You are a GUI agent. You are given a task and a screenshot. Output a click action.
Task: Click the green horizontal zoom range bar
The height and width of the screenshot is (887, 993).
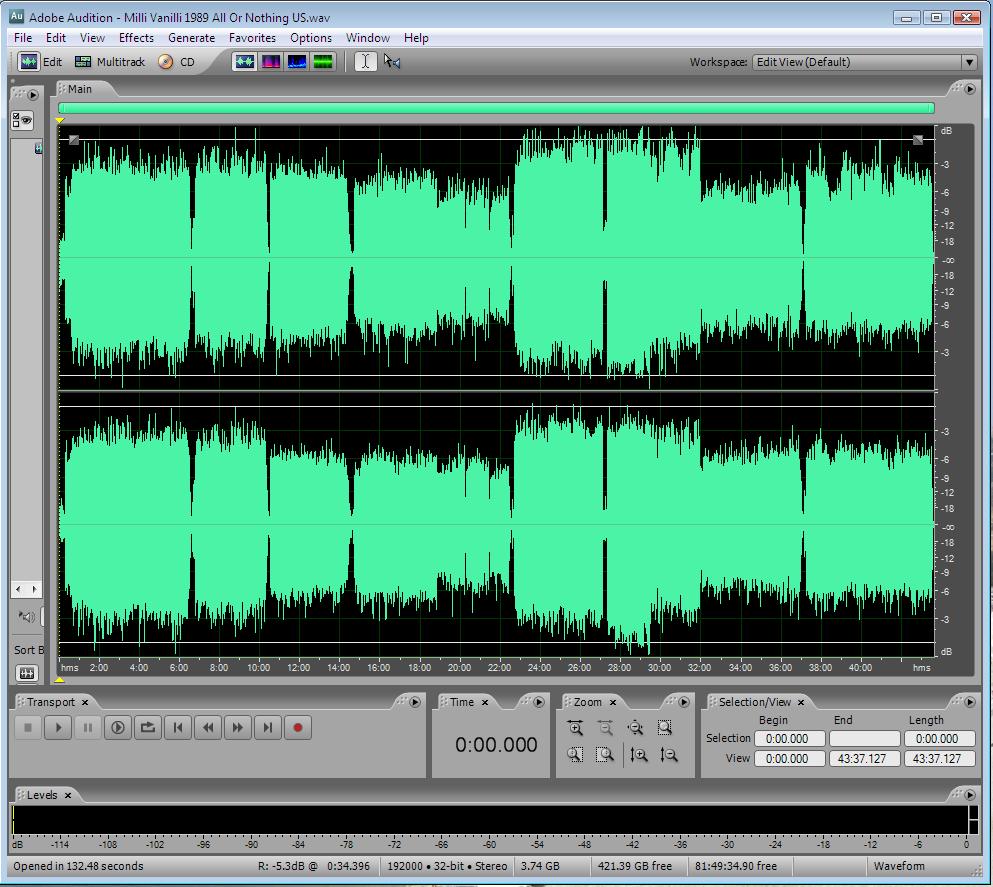(496, 108)
